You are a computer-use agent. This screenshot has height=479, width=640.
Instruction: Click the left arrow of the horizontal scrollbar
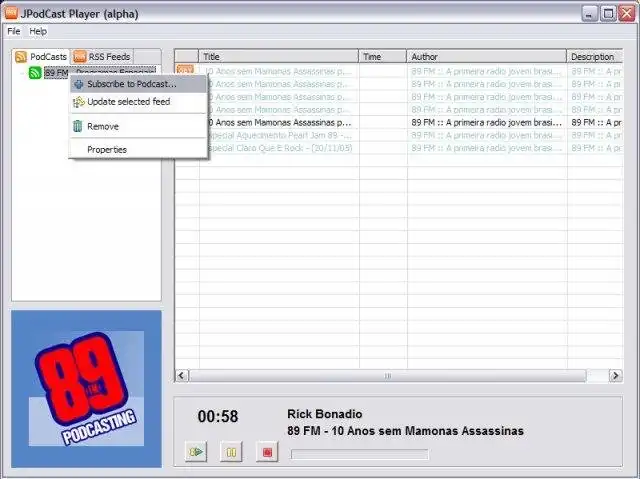coord(182,375)
